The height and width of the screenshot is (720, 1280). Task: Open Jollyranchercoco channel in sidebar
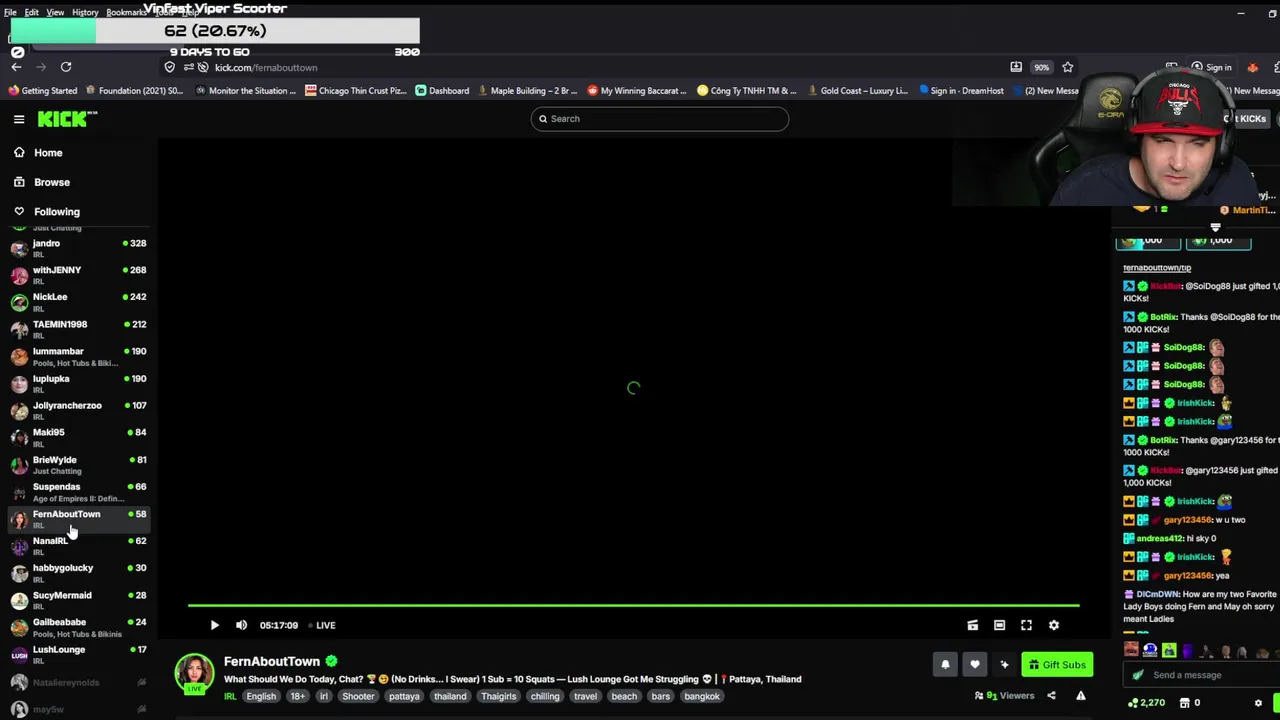point(78,410)
